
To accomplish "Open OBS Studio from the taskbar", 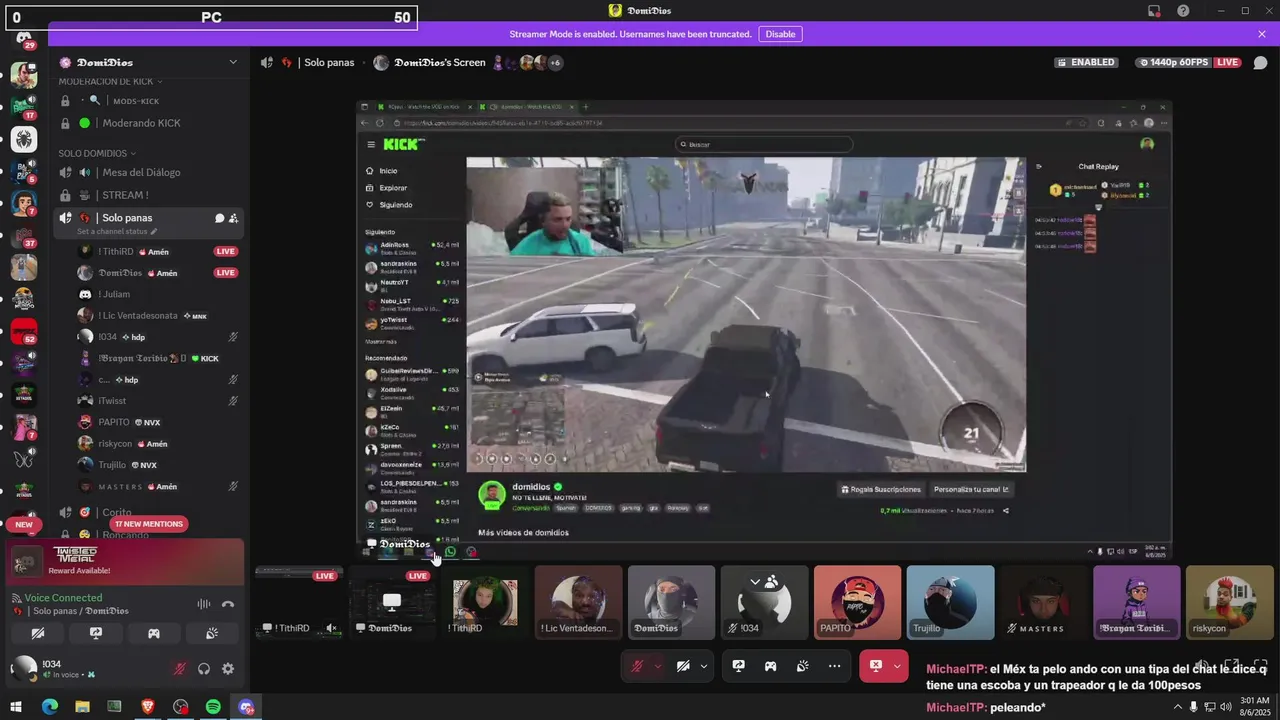I will click(x=180, y=707).
